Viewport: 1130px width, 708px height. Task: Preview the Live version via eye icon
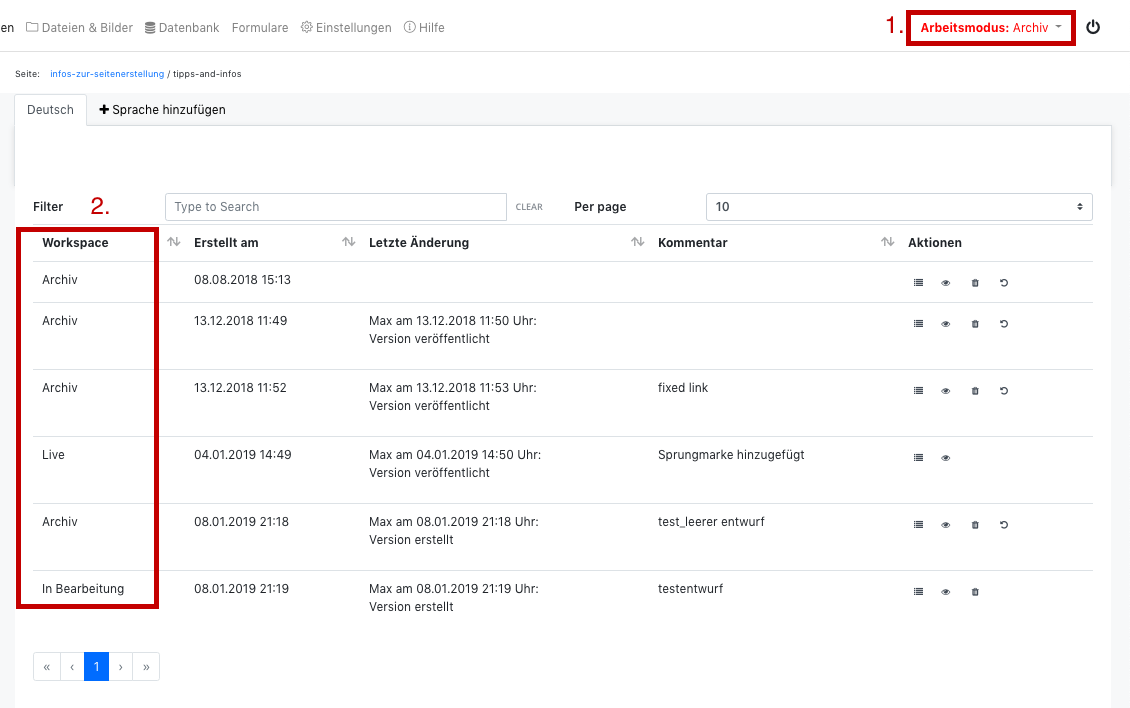[946, 458]
